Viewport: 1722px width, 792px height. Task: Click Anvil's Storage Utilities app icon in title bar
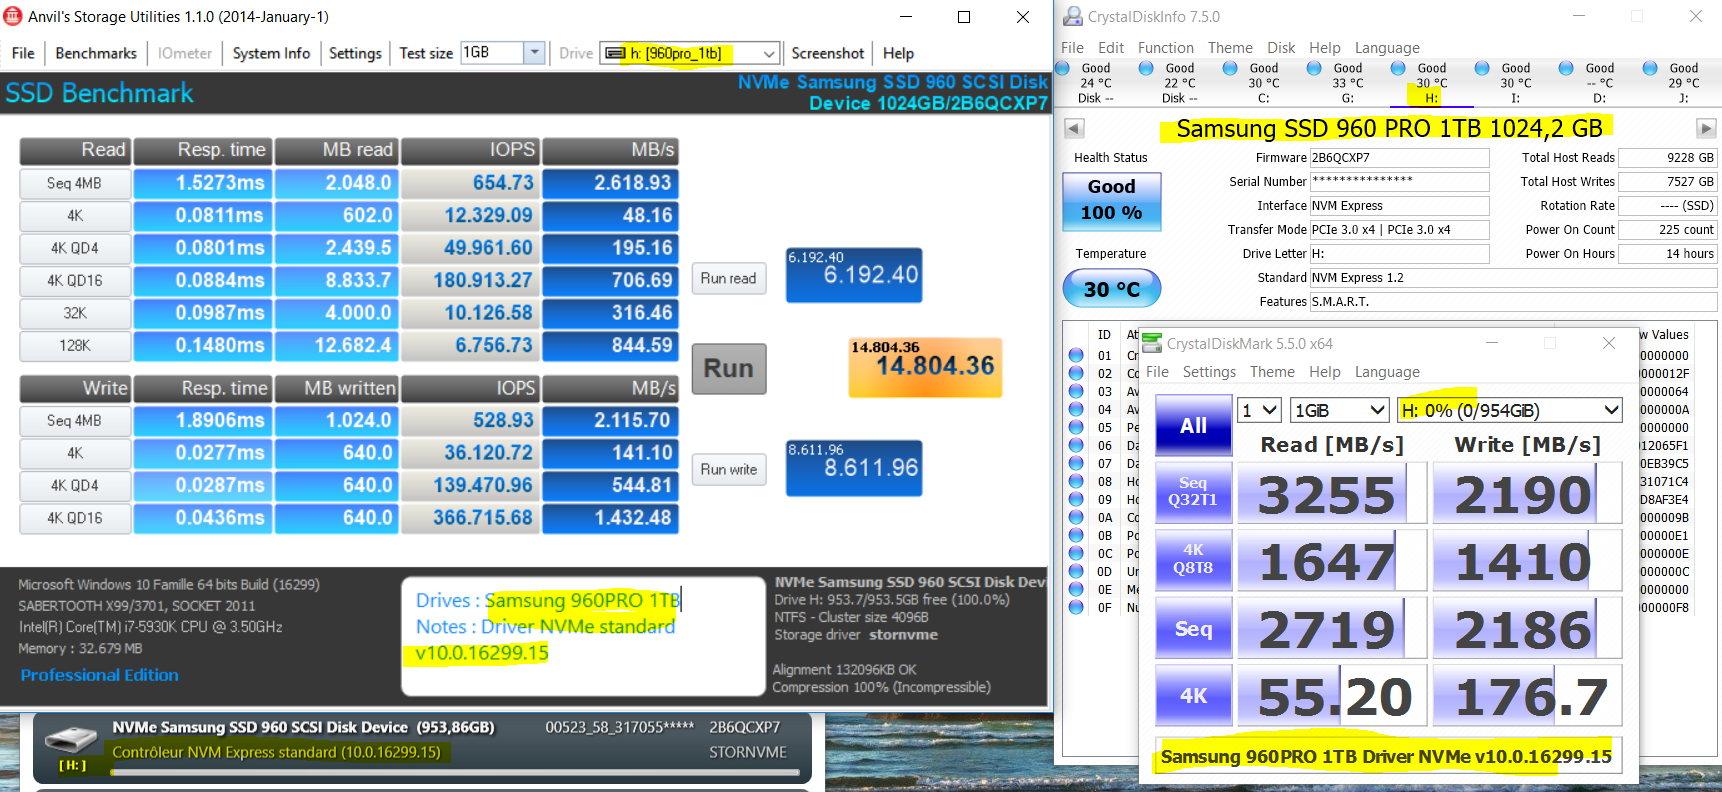click(13, 16)
